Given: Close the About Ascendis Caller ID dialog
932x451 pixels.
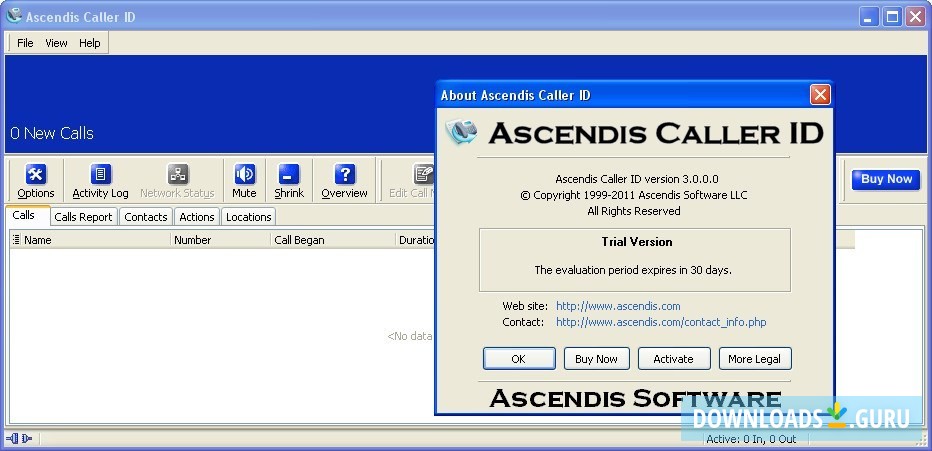Looking at the screenshot, I should click(820, 94).
